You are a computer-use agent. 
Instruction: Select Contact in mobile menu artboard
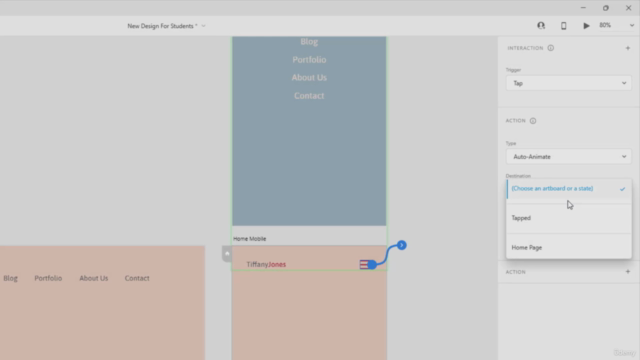pos(309,96)
